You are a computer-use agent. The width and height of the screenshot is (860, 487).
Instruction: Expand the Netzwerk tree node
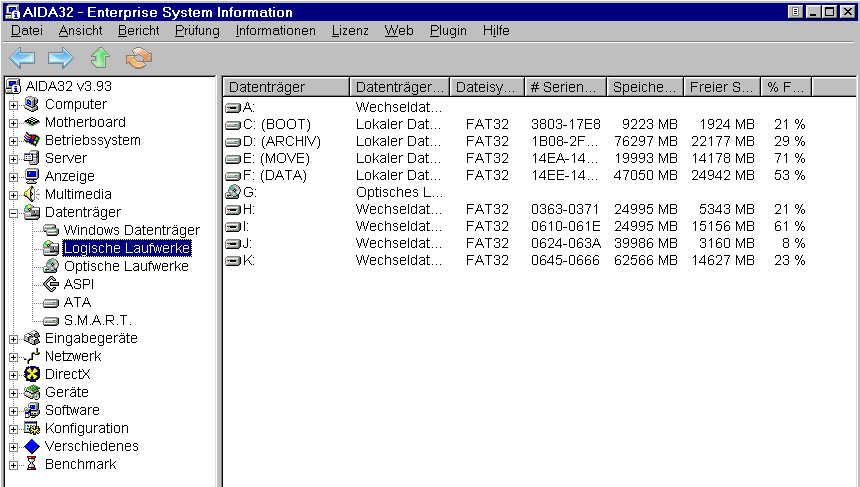tap(14, 356)
